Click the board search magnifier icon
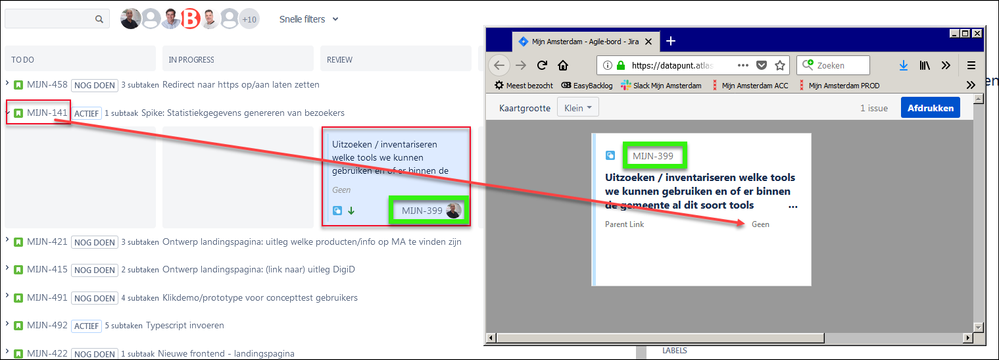The width and height of the screenshot is (999, 360). tap(99, 19)
